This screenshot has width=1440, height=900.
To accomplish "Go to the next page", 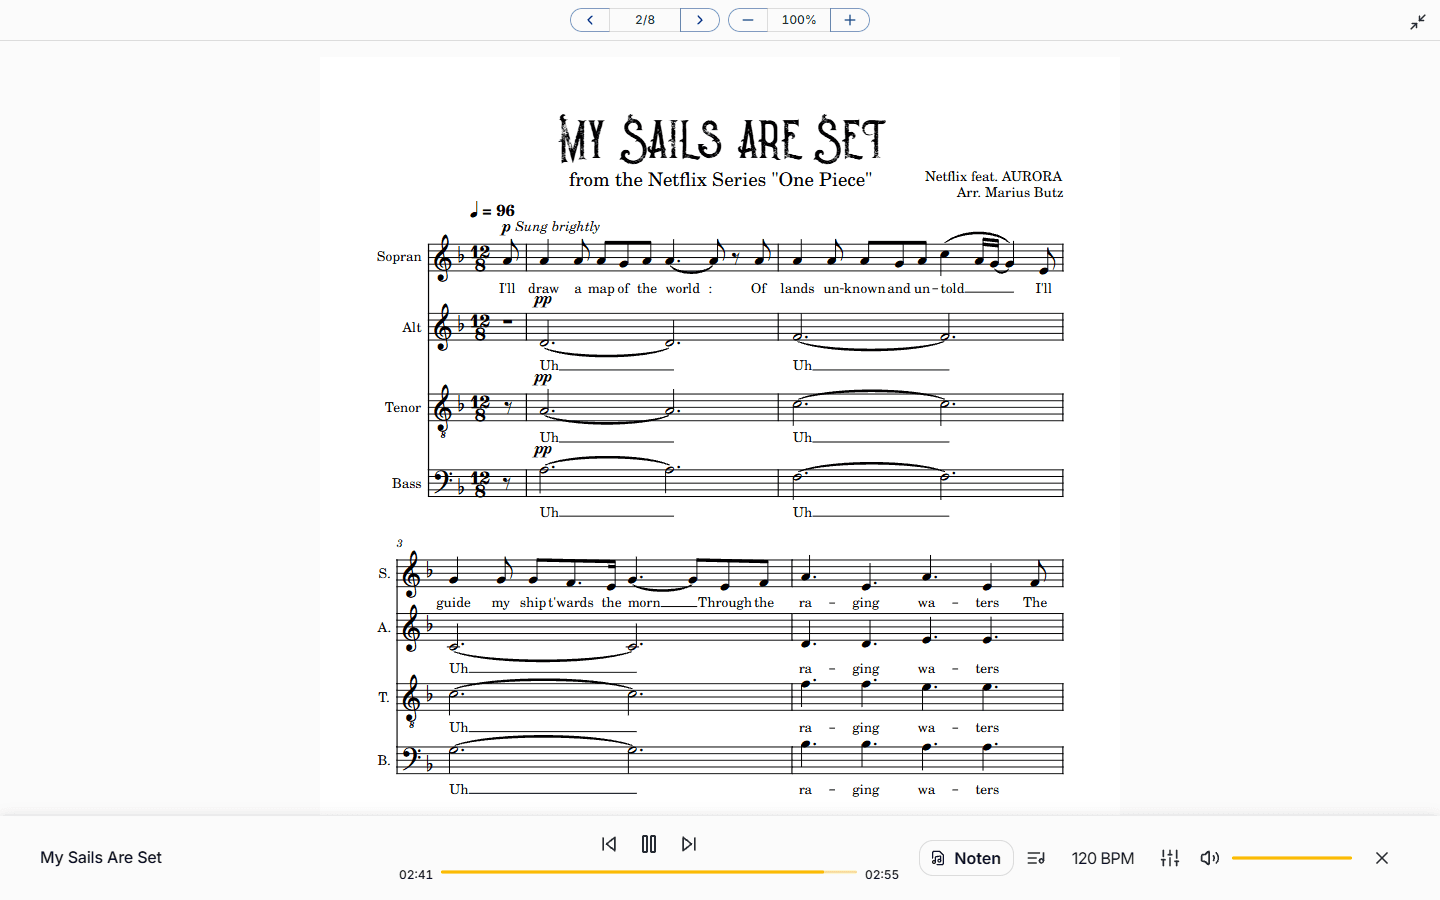I will 700,20.
